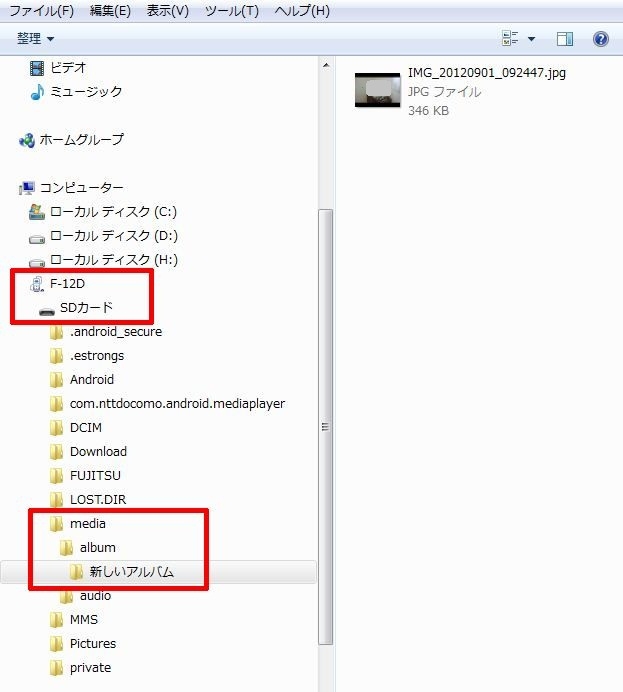
Task: Click the .estrongs folder icon
Action: point(56,356)
